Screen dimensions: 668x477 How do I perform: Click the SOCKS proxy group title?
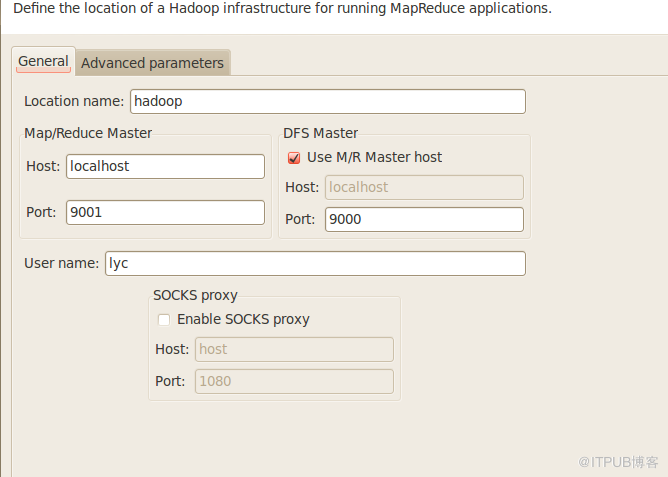(195, 295)
